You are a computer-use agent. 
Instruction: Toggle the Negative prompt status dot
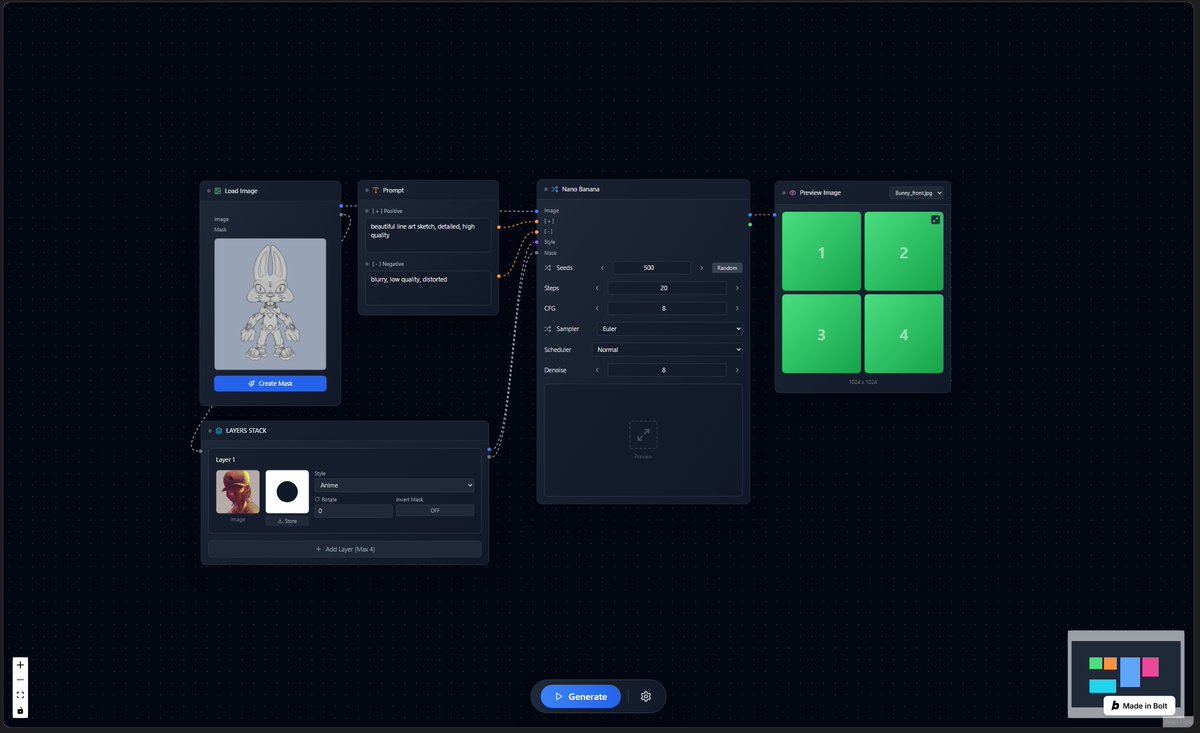point(367,263)
